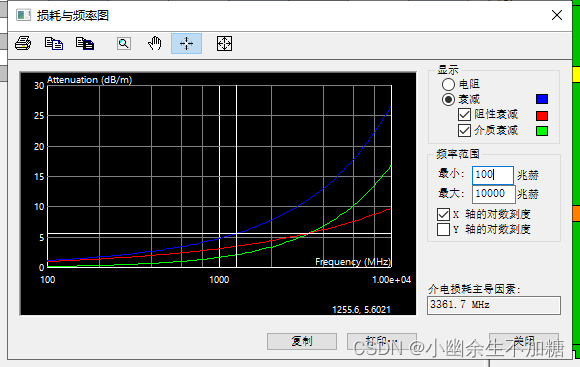Click the 最小 frequency input field
This screenshot has width=580, height=367.
[x=493, y=175]
